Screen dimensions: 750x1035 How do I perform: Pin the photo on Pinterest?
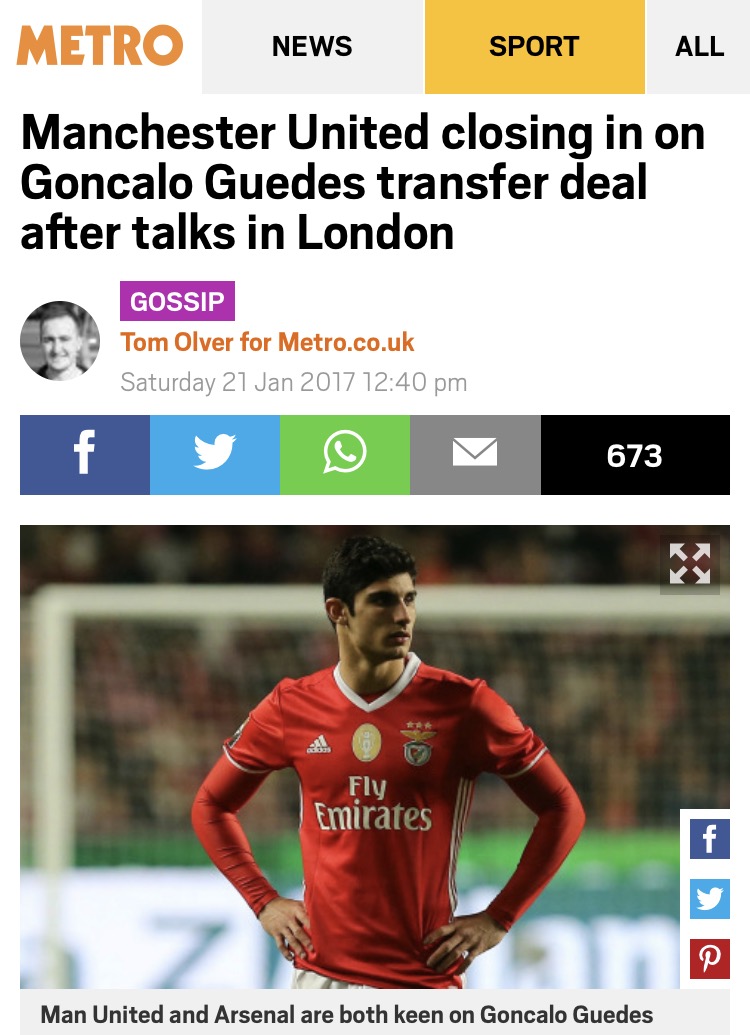point(710,958)
